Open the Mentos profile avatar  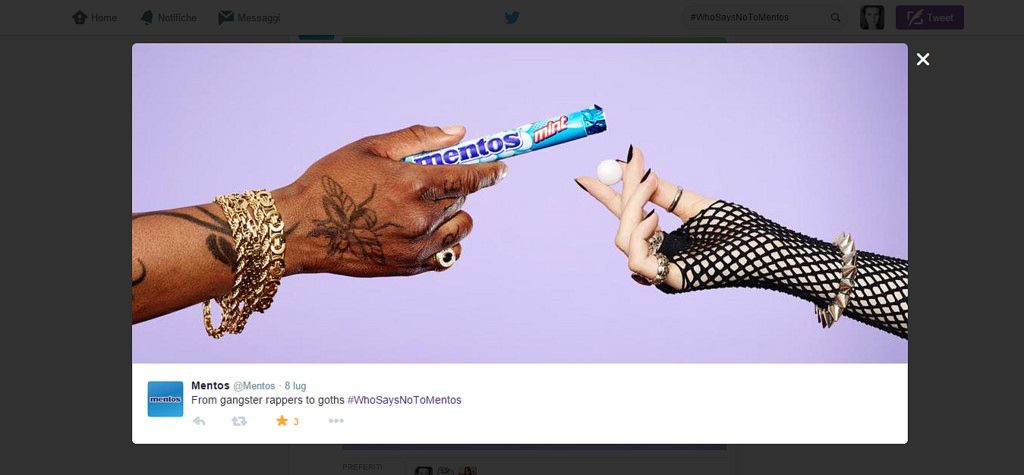coord(165,399)
